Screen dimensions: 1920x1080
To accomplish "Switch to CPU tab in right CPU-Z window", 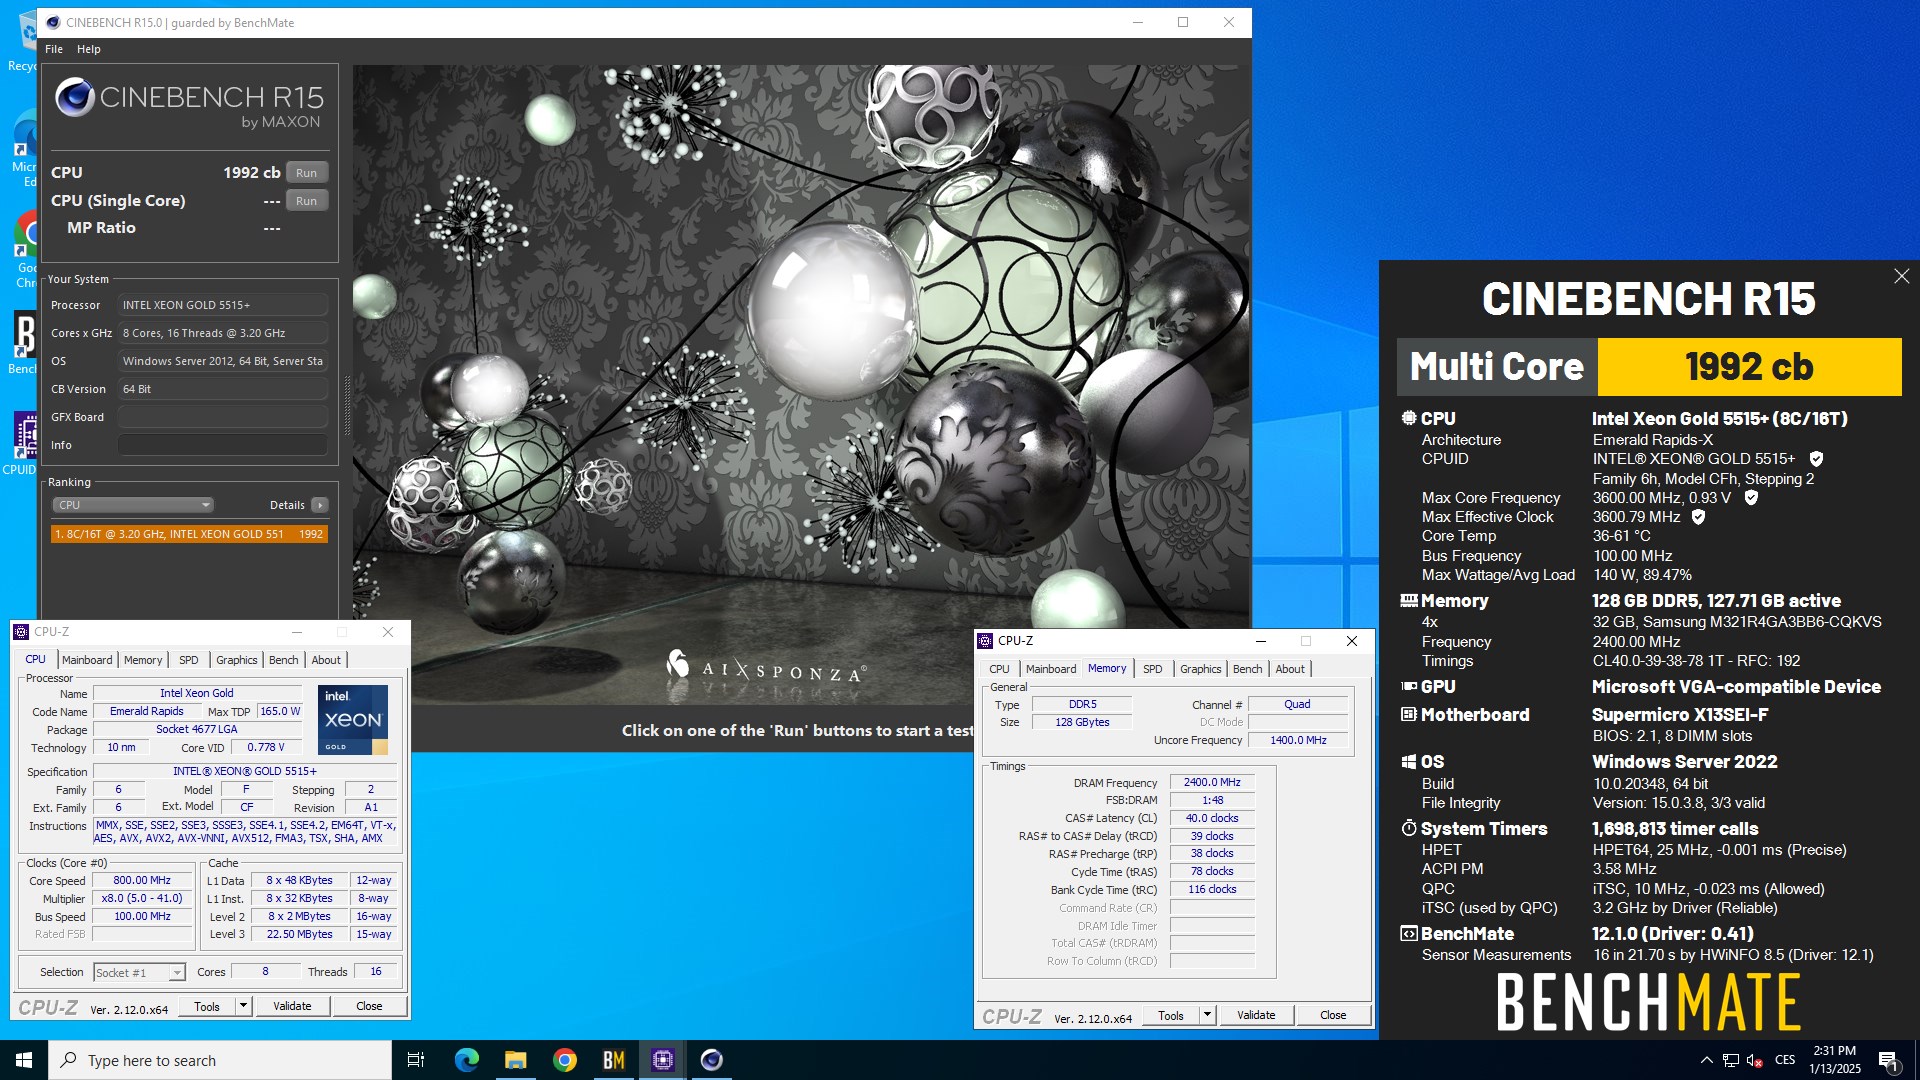I will 999,669.
